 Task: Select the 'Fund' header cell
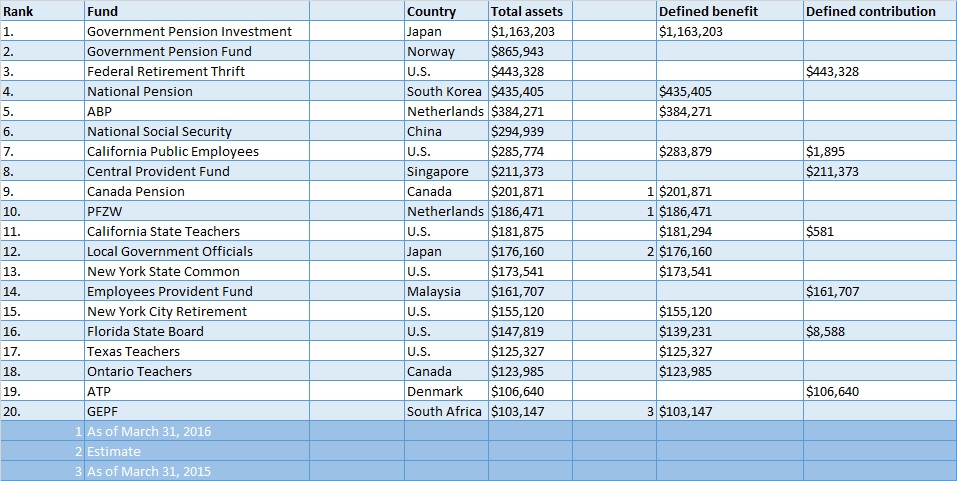[197, 11]
